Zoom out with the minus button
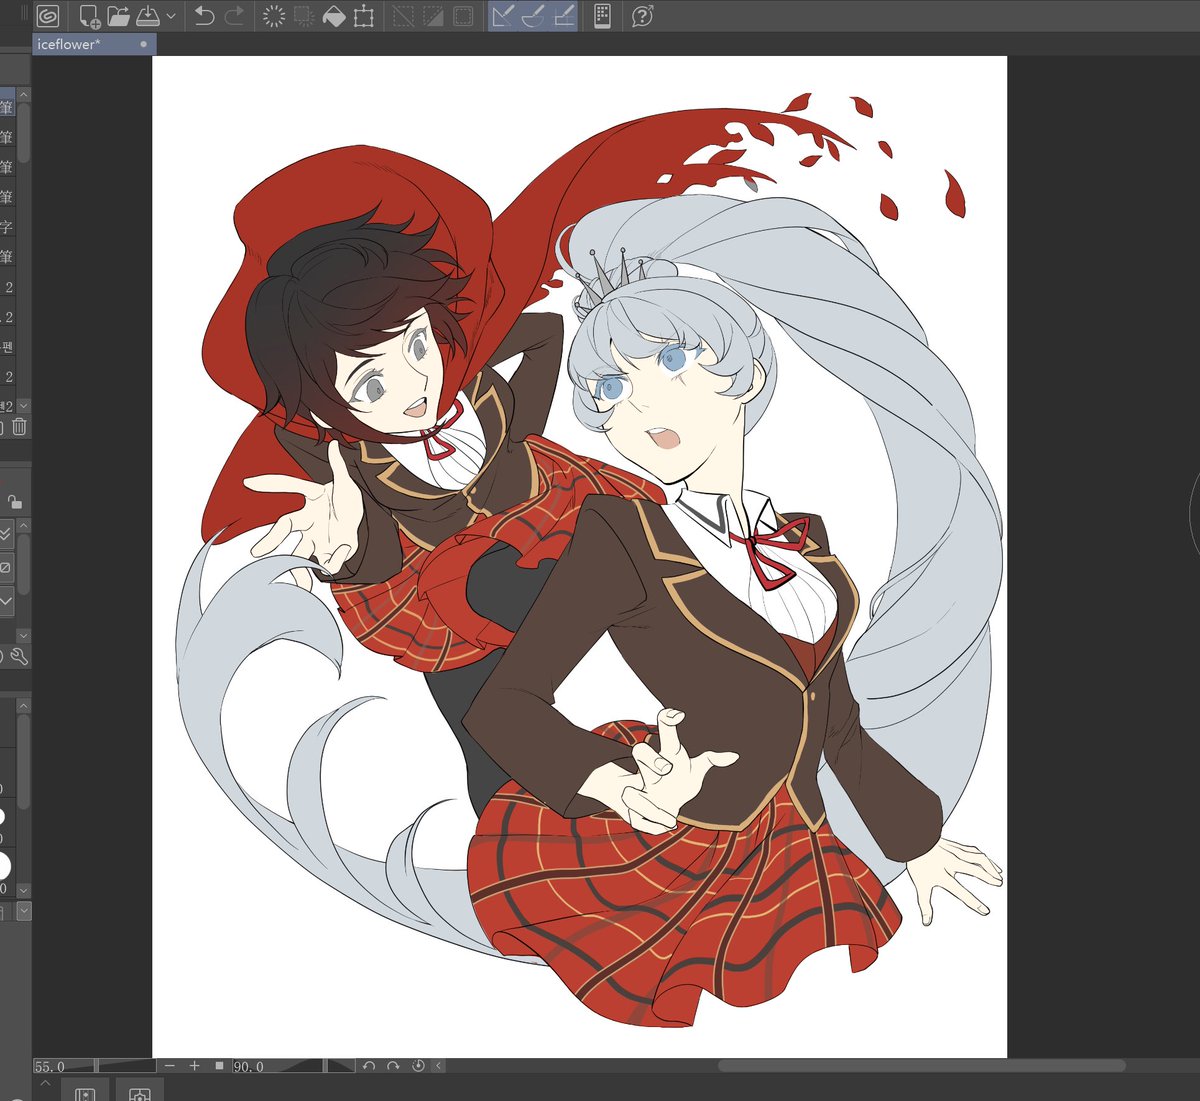Screen dimensions: 1200x1101 170,1066
